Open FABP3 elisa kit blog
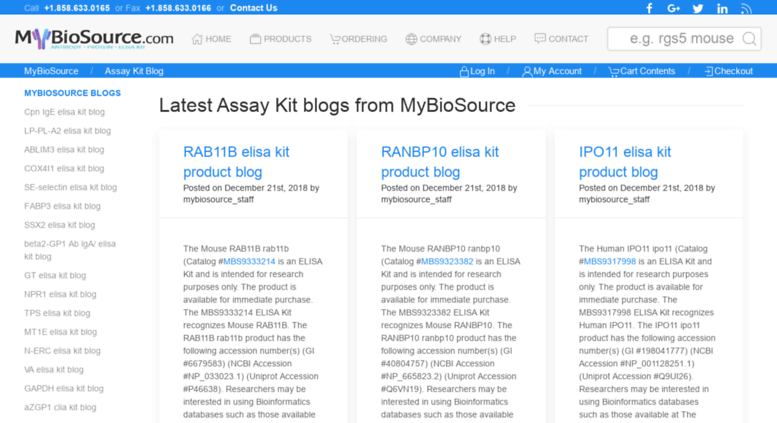 point(62,206)
